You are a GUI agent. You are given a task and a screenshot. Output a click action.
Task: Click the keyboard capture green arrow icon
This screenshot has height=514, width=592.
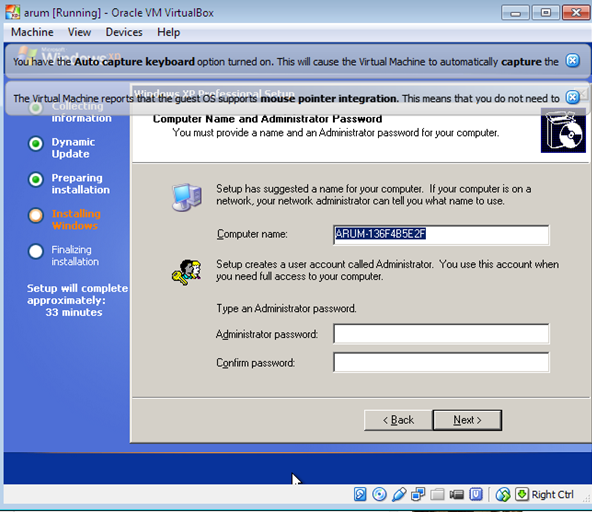point(522,494)
